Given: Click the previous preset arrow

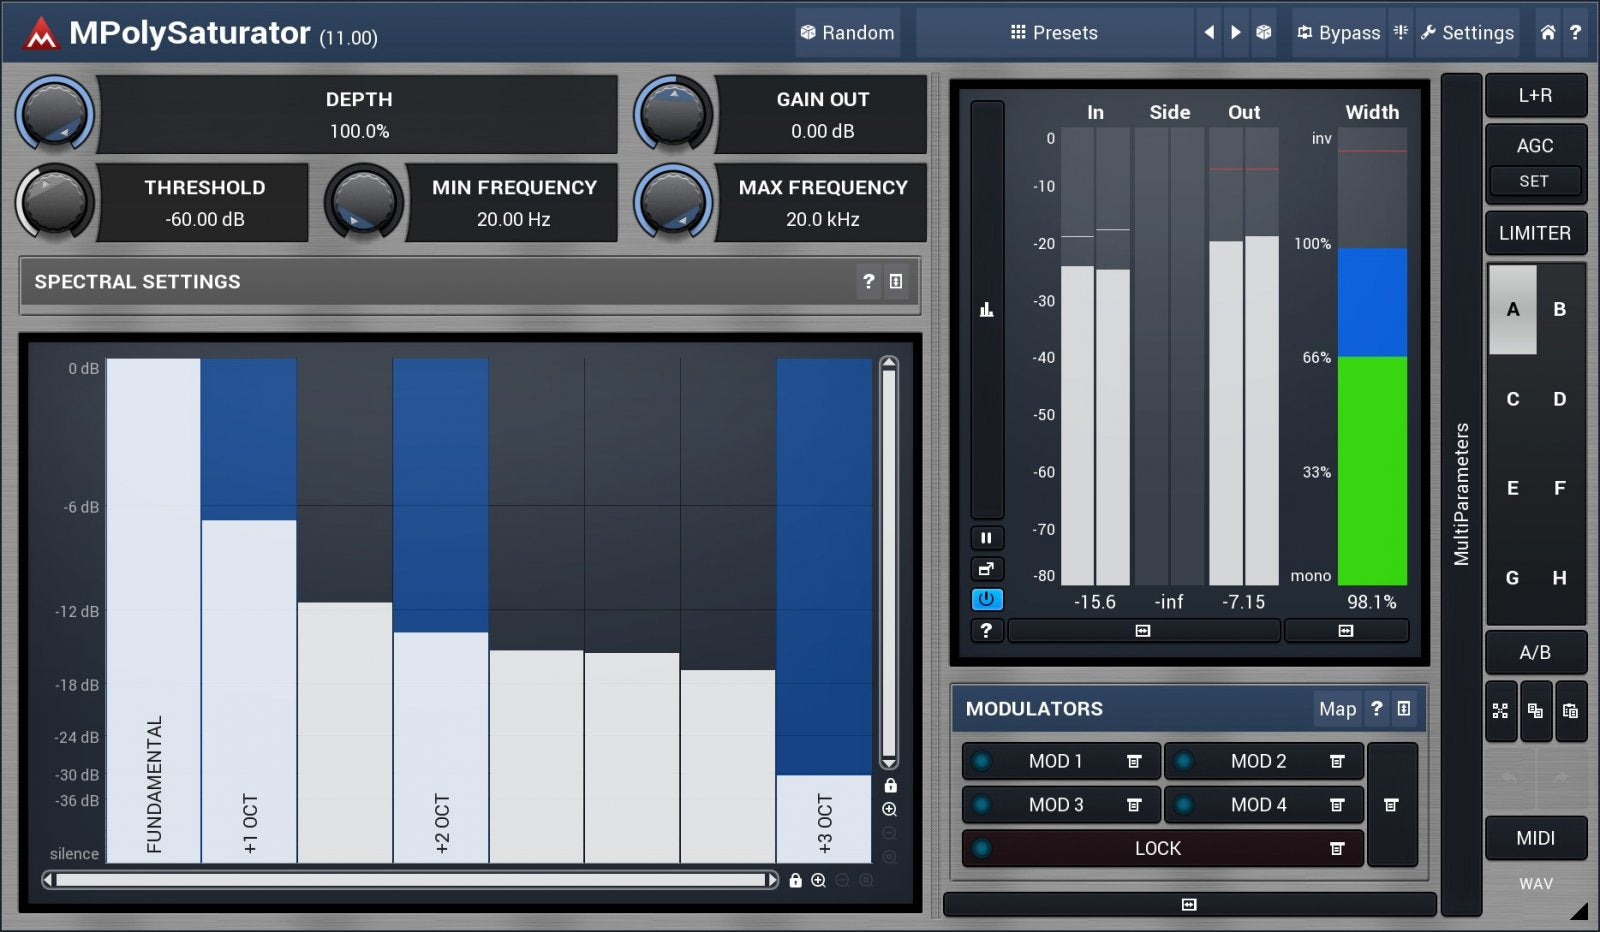Looking at the screenshot, I should (1208, 32).
